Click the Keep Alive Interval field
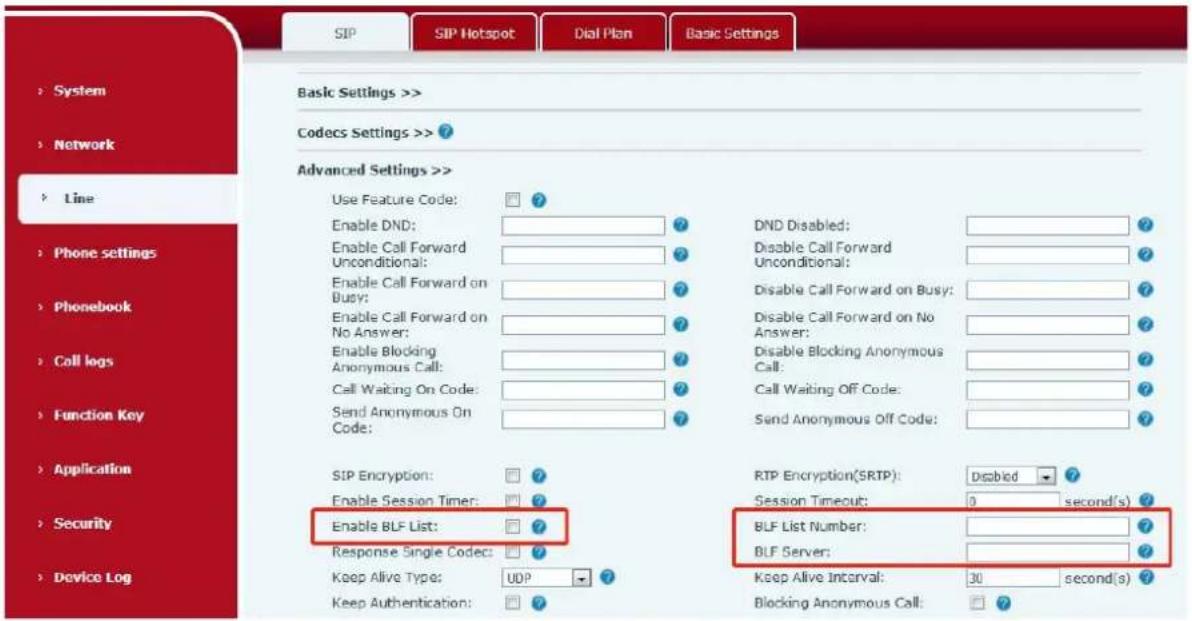This screenshot has height=621, width=1192. coord(1013,578)
